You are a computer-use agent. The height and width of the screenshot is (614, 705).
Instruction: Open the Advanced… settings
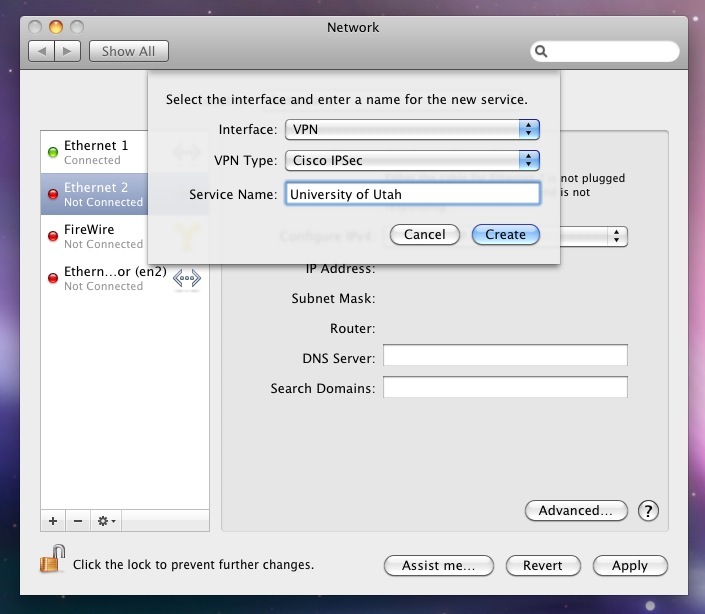coord(576,511)
